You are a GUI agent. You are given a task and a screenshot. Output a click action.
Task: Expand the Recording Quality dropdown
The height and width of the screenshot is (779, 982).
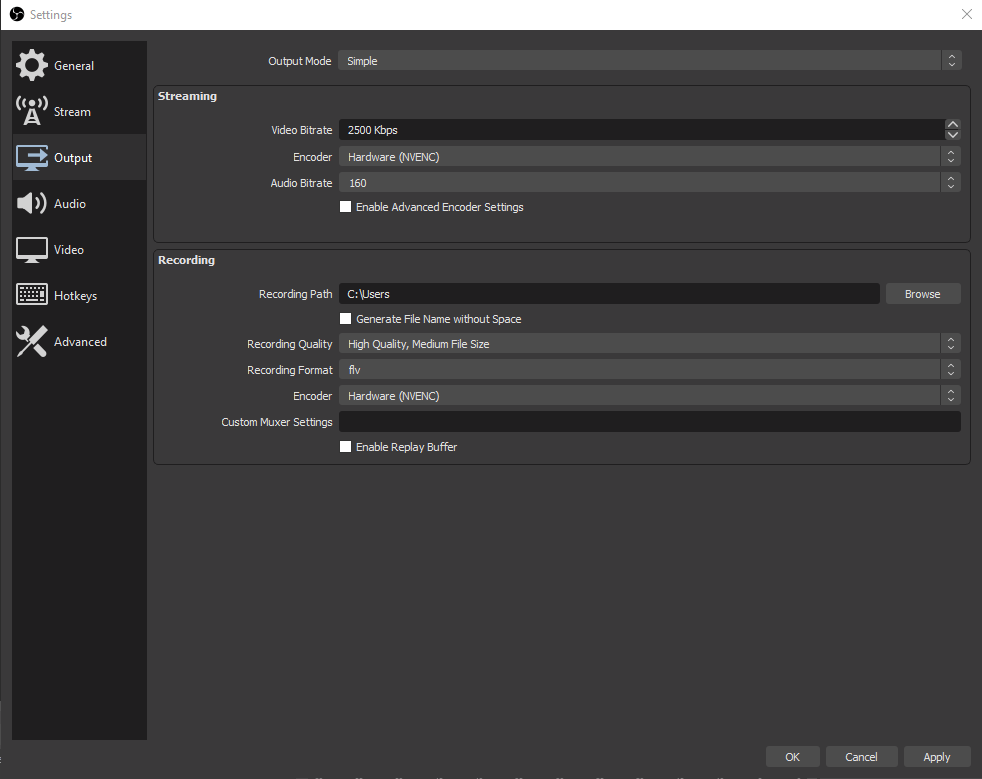pos(649,344)
